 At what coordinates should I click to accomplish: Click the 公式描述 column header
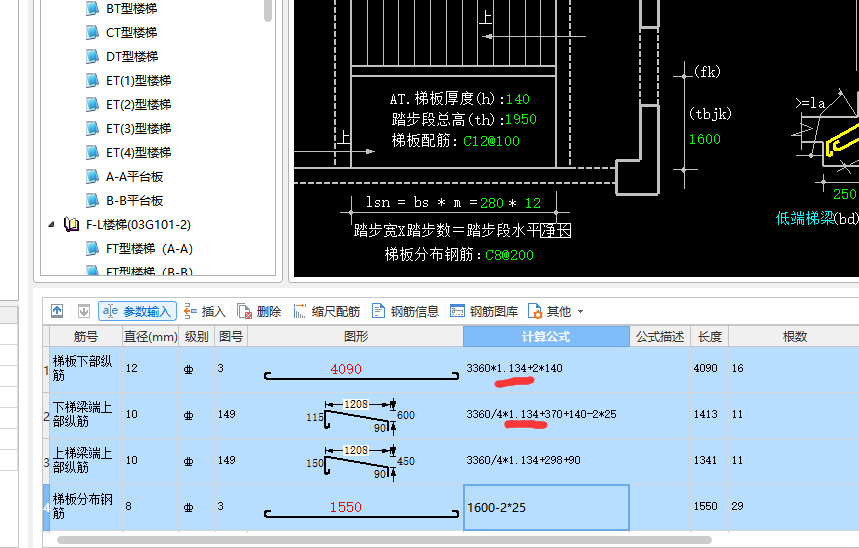tap(660, 336)
